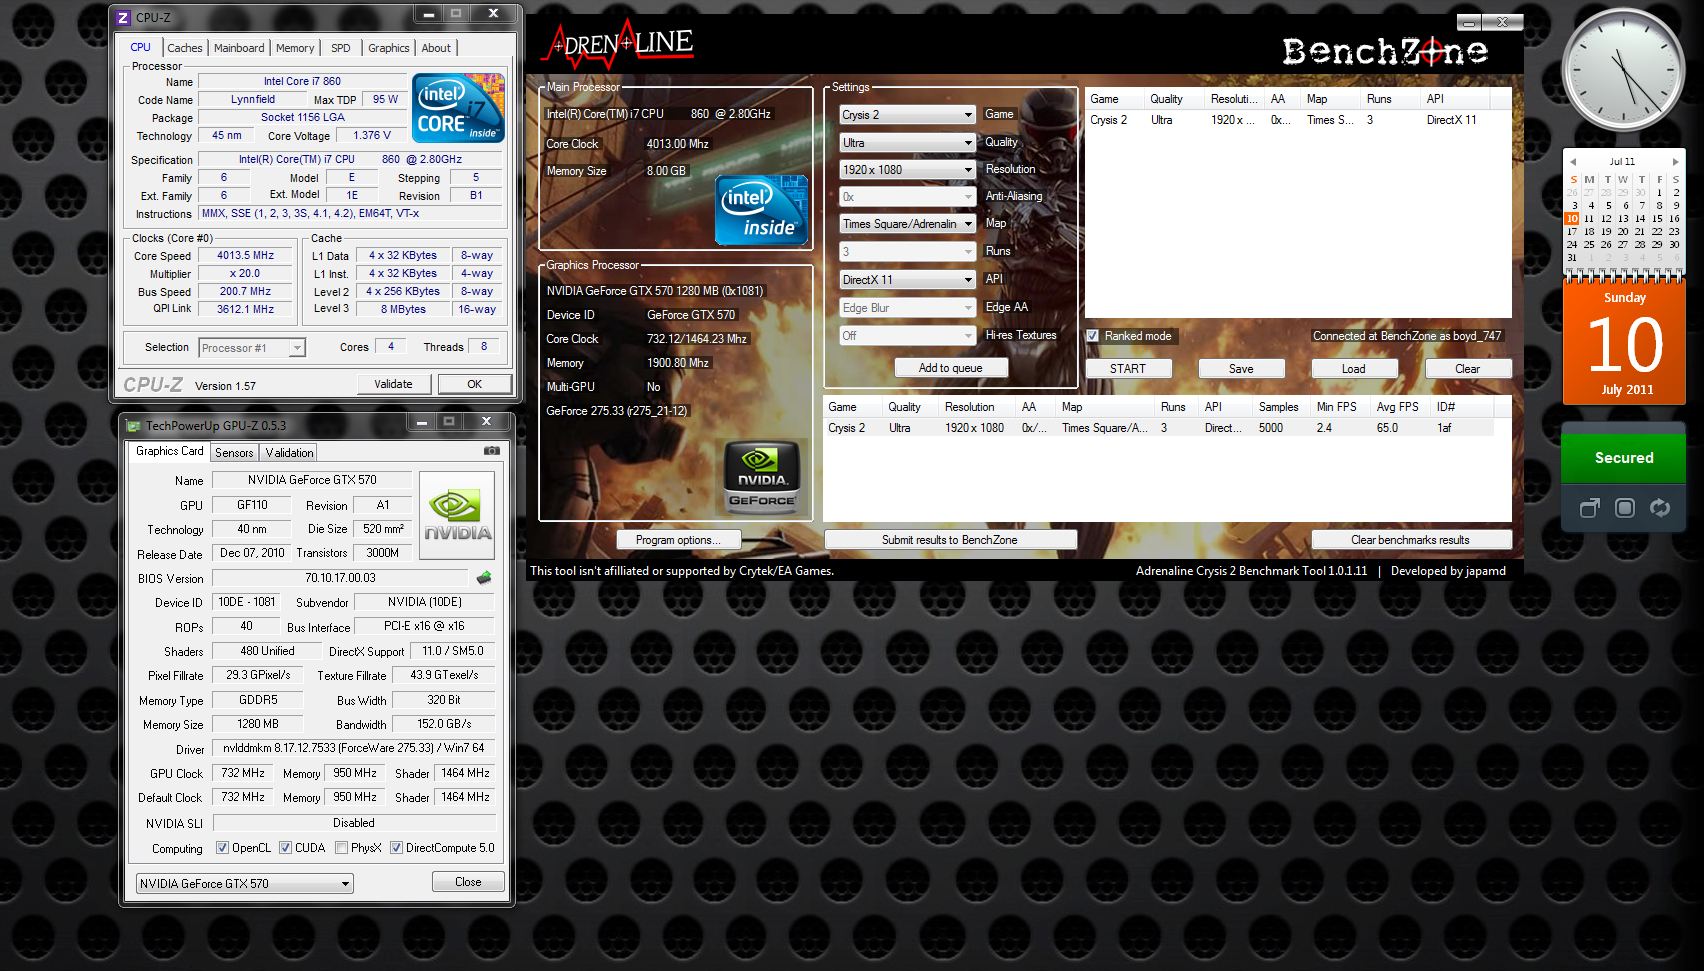This screenshot has height=971, width=1704.
Task: Click Submit results to BenchZone
Action: tap(950, 540)
